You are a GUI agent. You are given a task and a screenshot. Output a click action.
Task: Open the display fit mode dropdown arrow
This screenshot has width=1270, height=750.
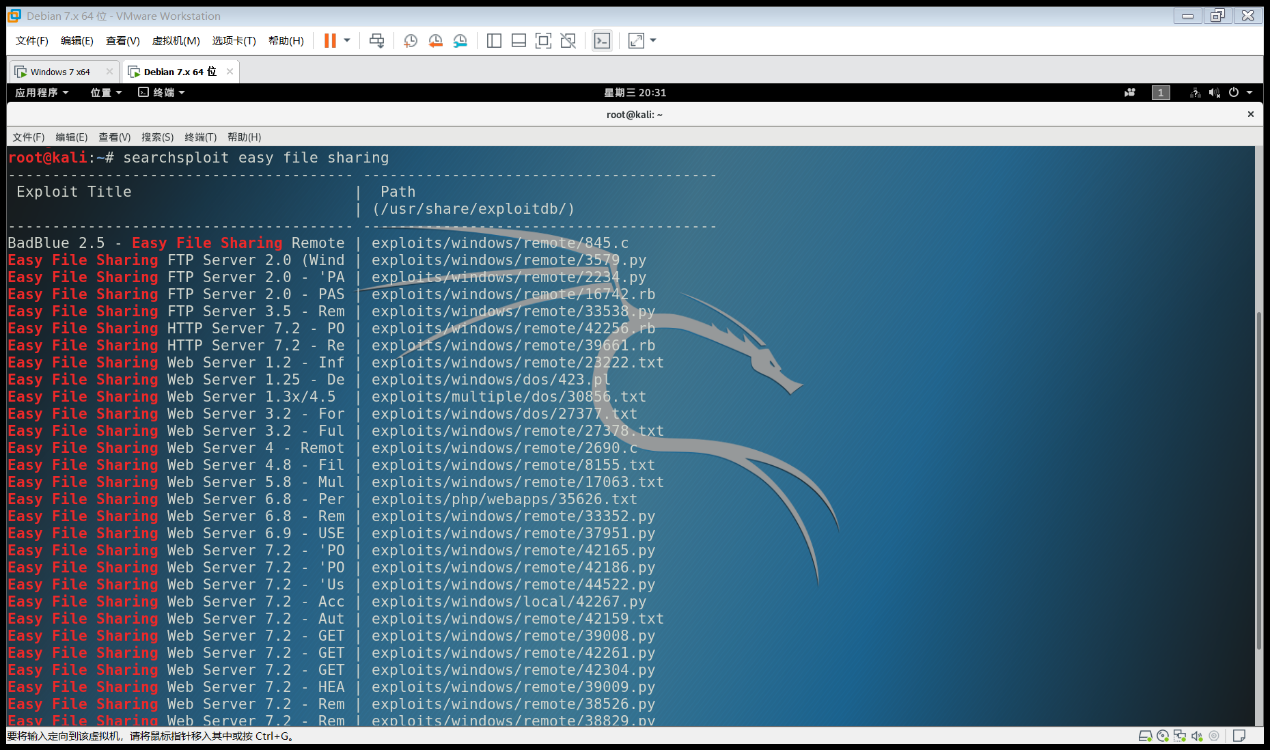click(x=653, y=40)
